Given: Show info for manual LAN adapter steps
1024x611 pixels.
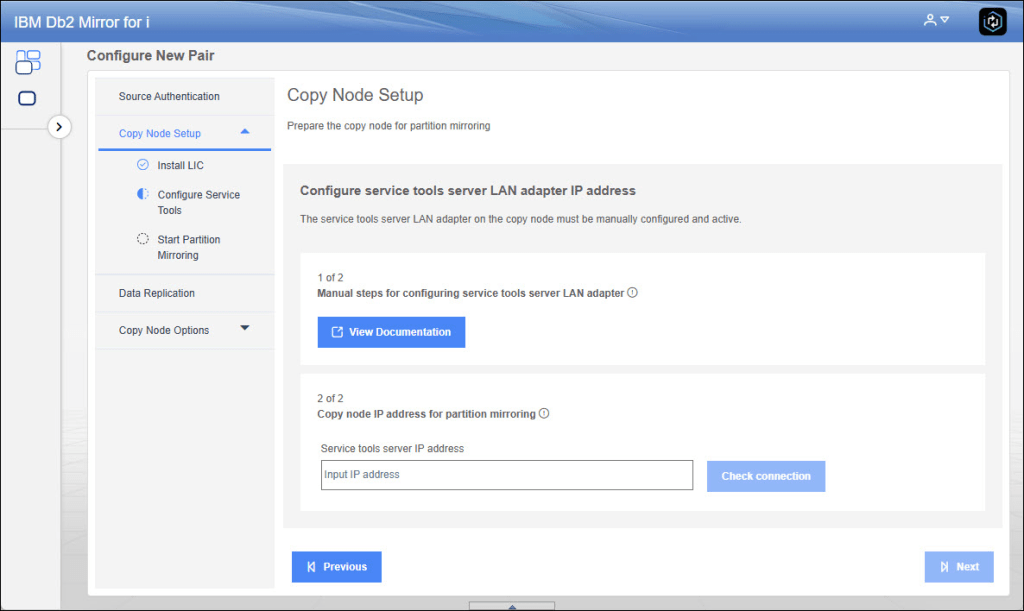Looking at the screenshot, I should 632,292.
